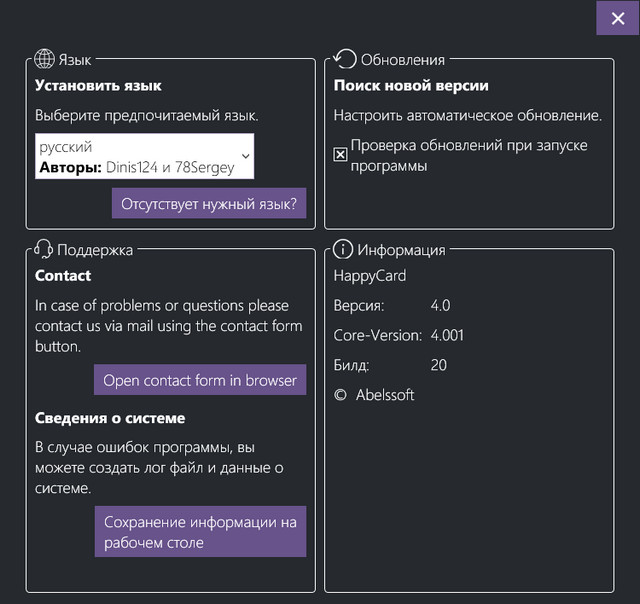Viewport: 640px width, 604px height.
Task: Click the Билд number 20
Action: [438, 365]
